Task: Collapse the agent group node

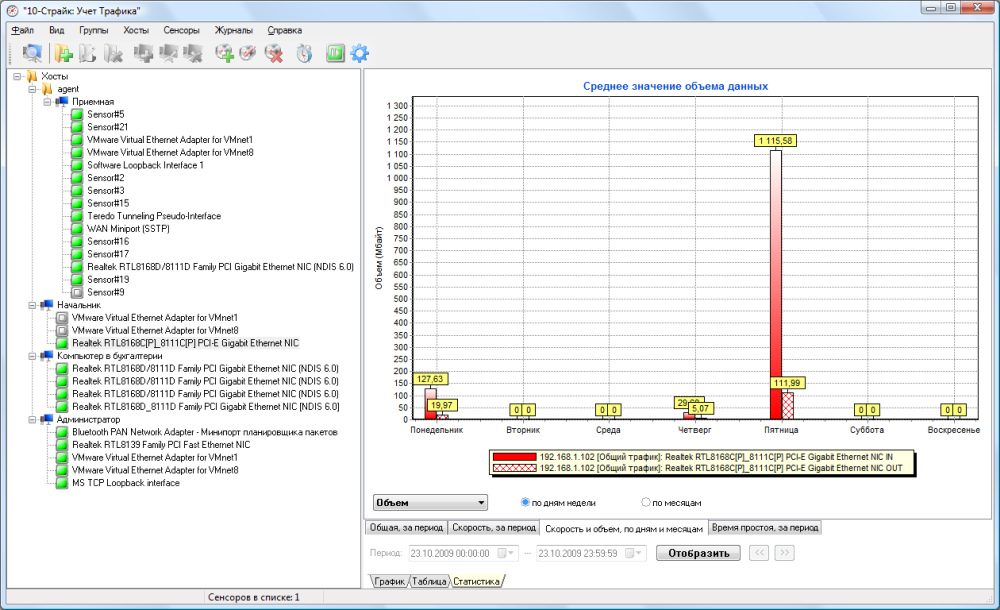Action: pos(33,89)
